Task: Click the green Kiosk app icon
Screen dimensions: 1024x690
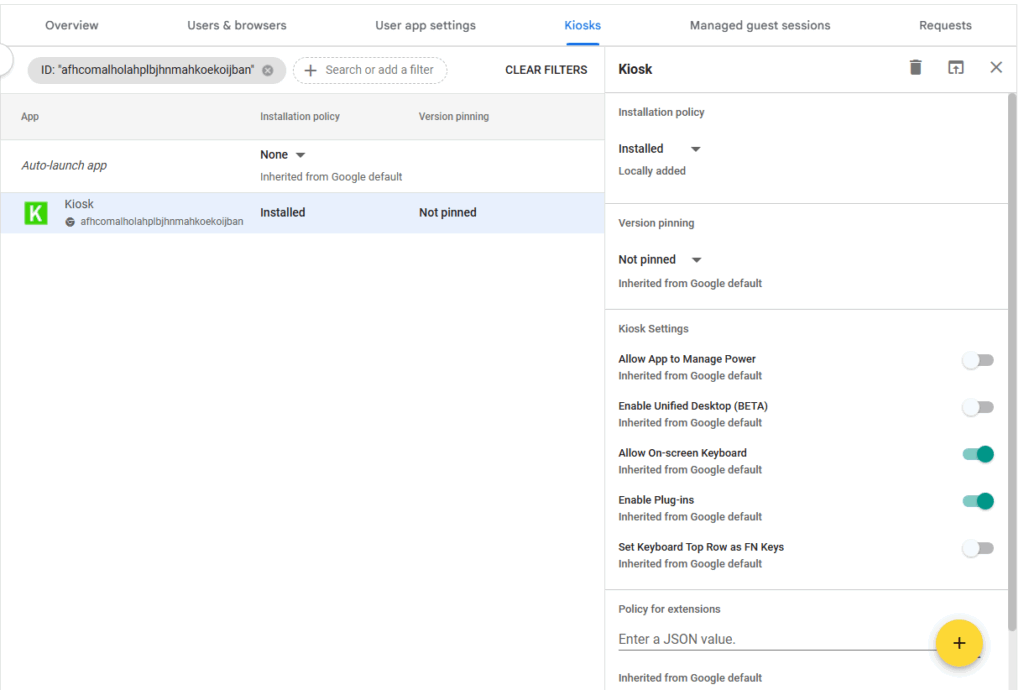Action: point(36,213)
